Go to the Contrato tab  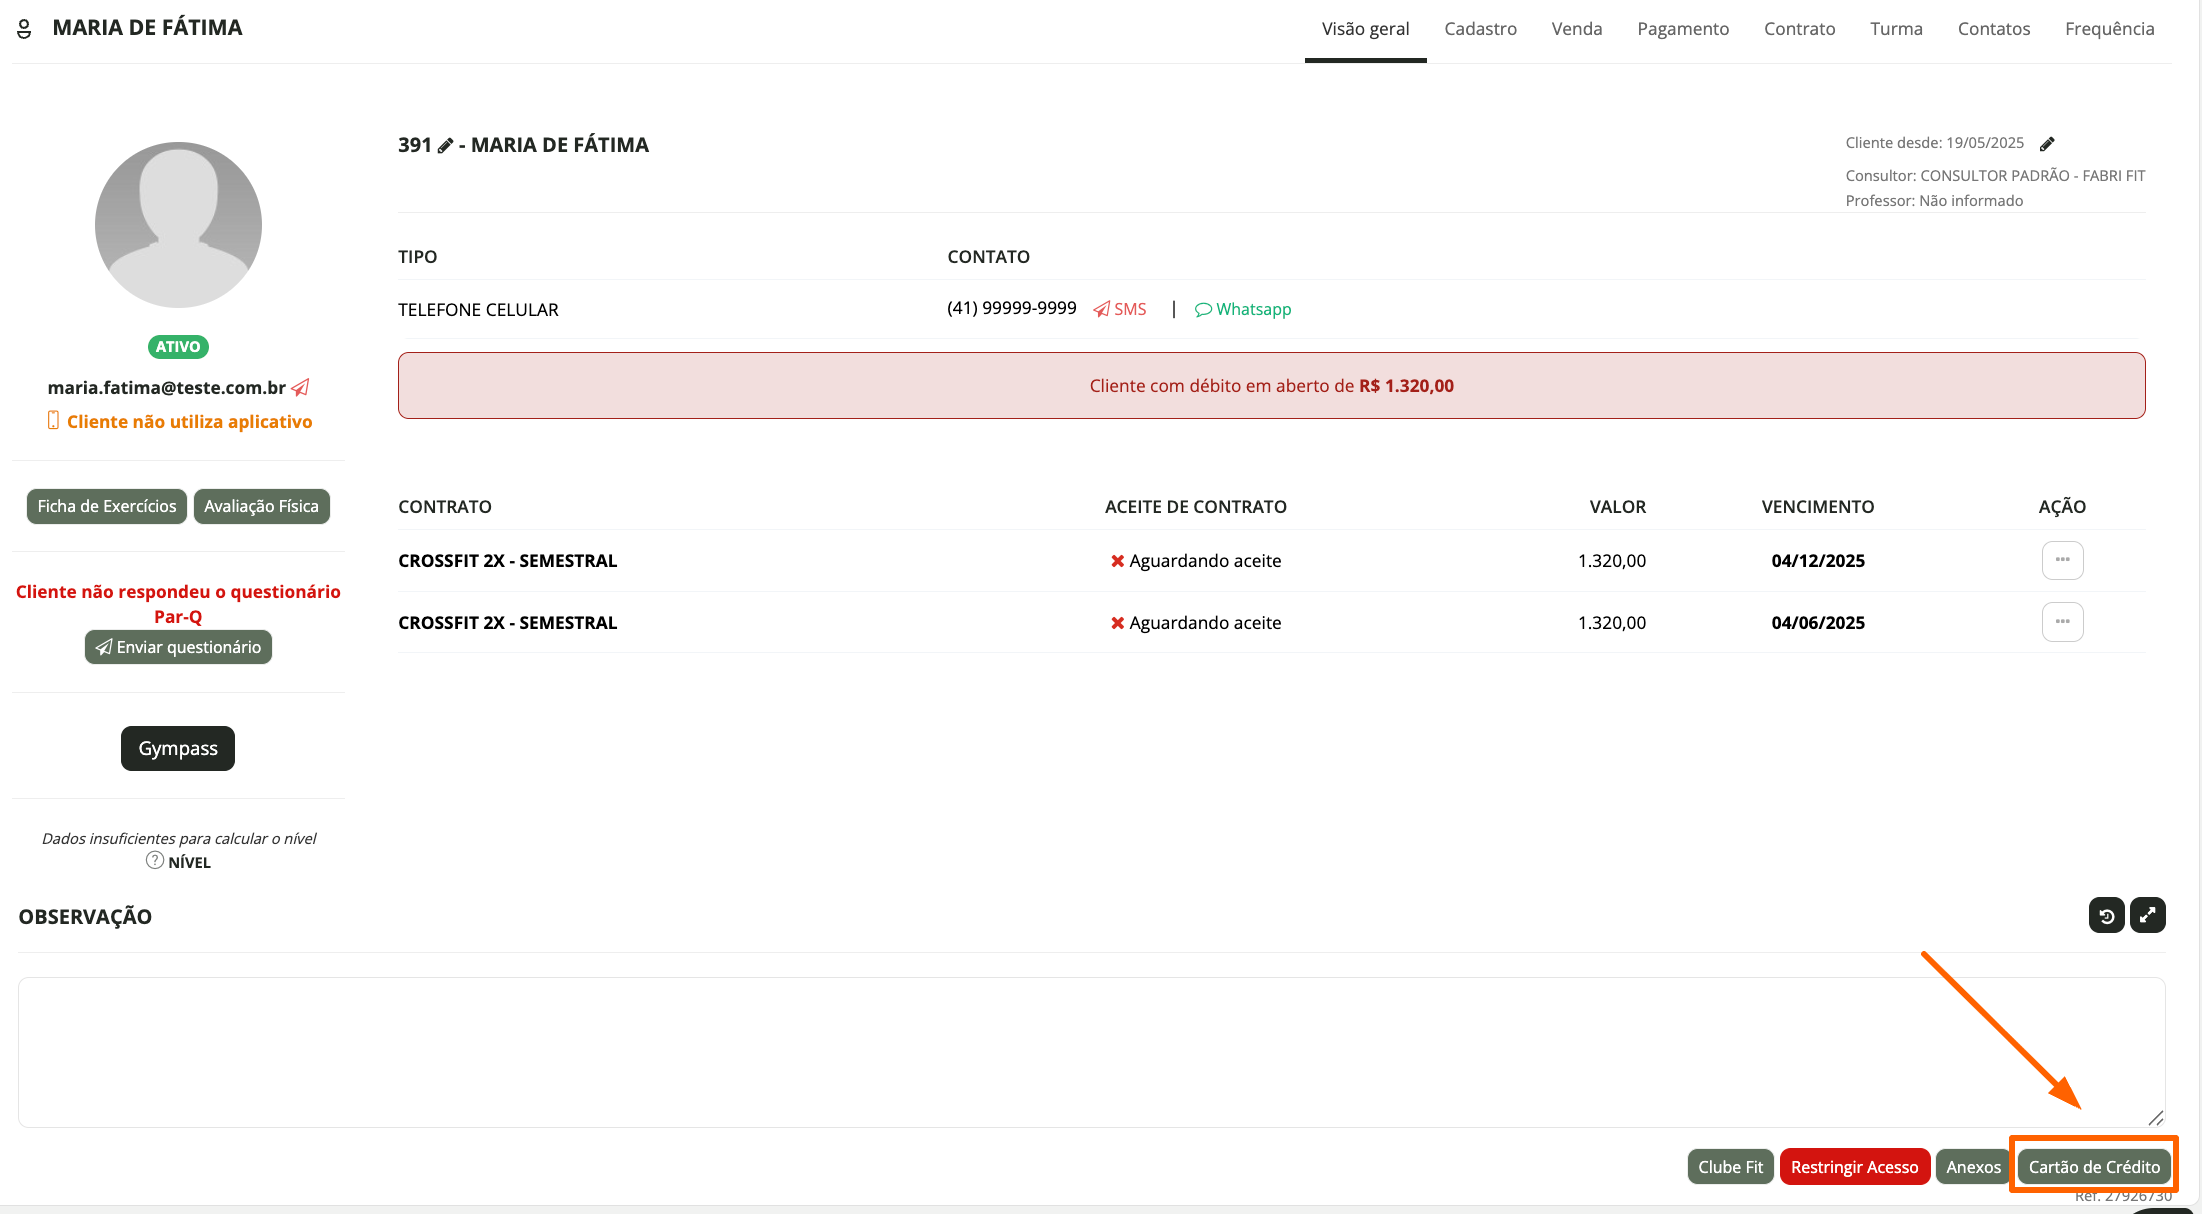coord(1799,29)
